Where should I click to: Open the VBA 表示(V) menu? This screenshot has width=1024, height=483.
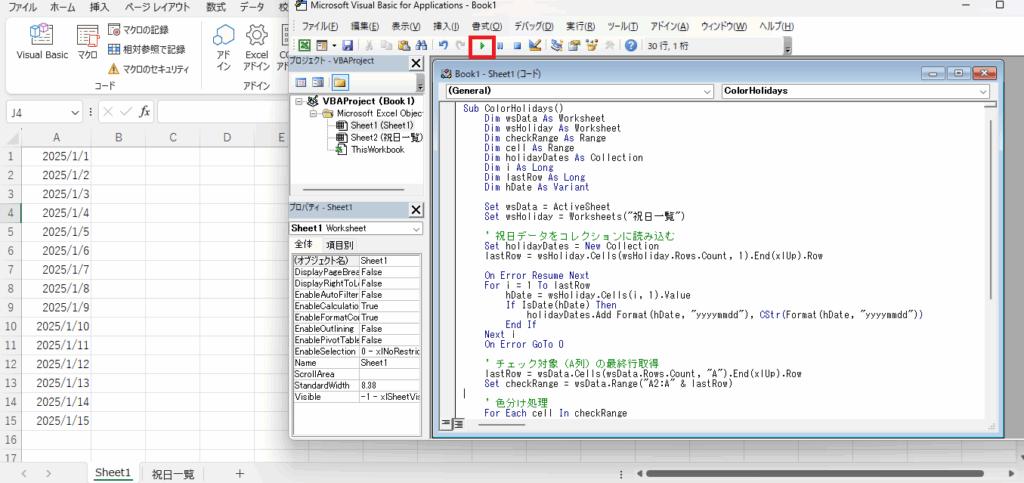(x=406, y=26)
